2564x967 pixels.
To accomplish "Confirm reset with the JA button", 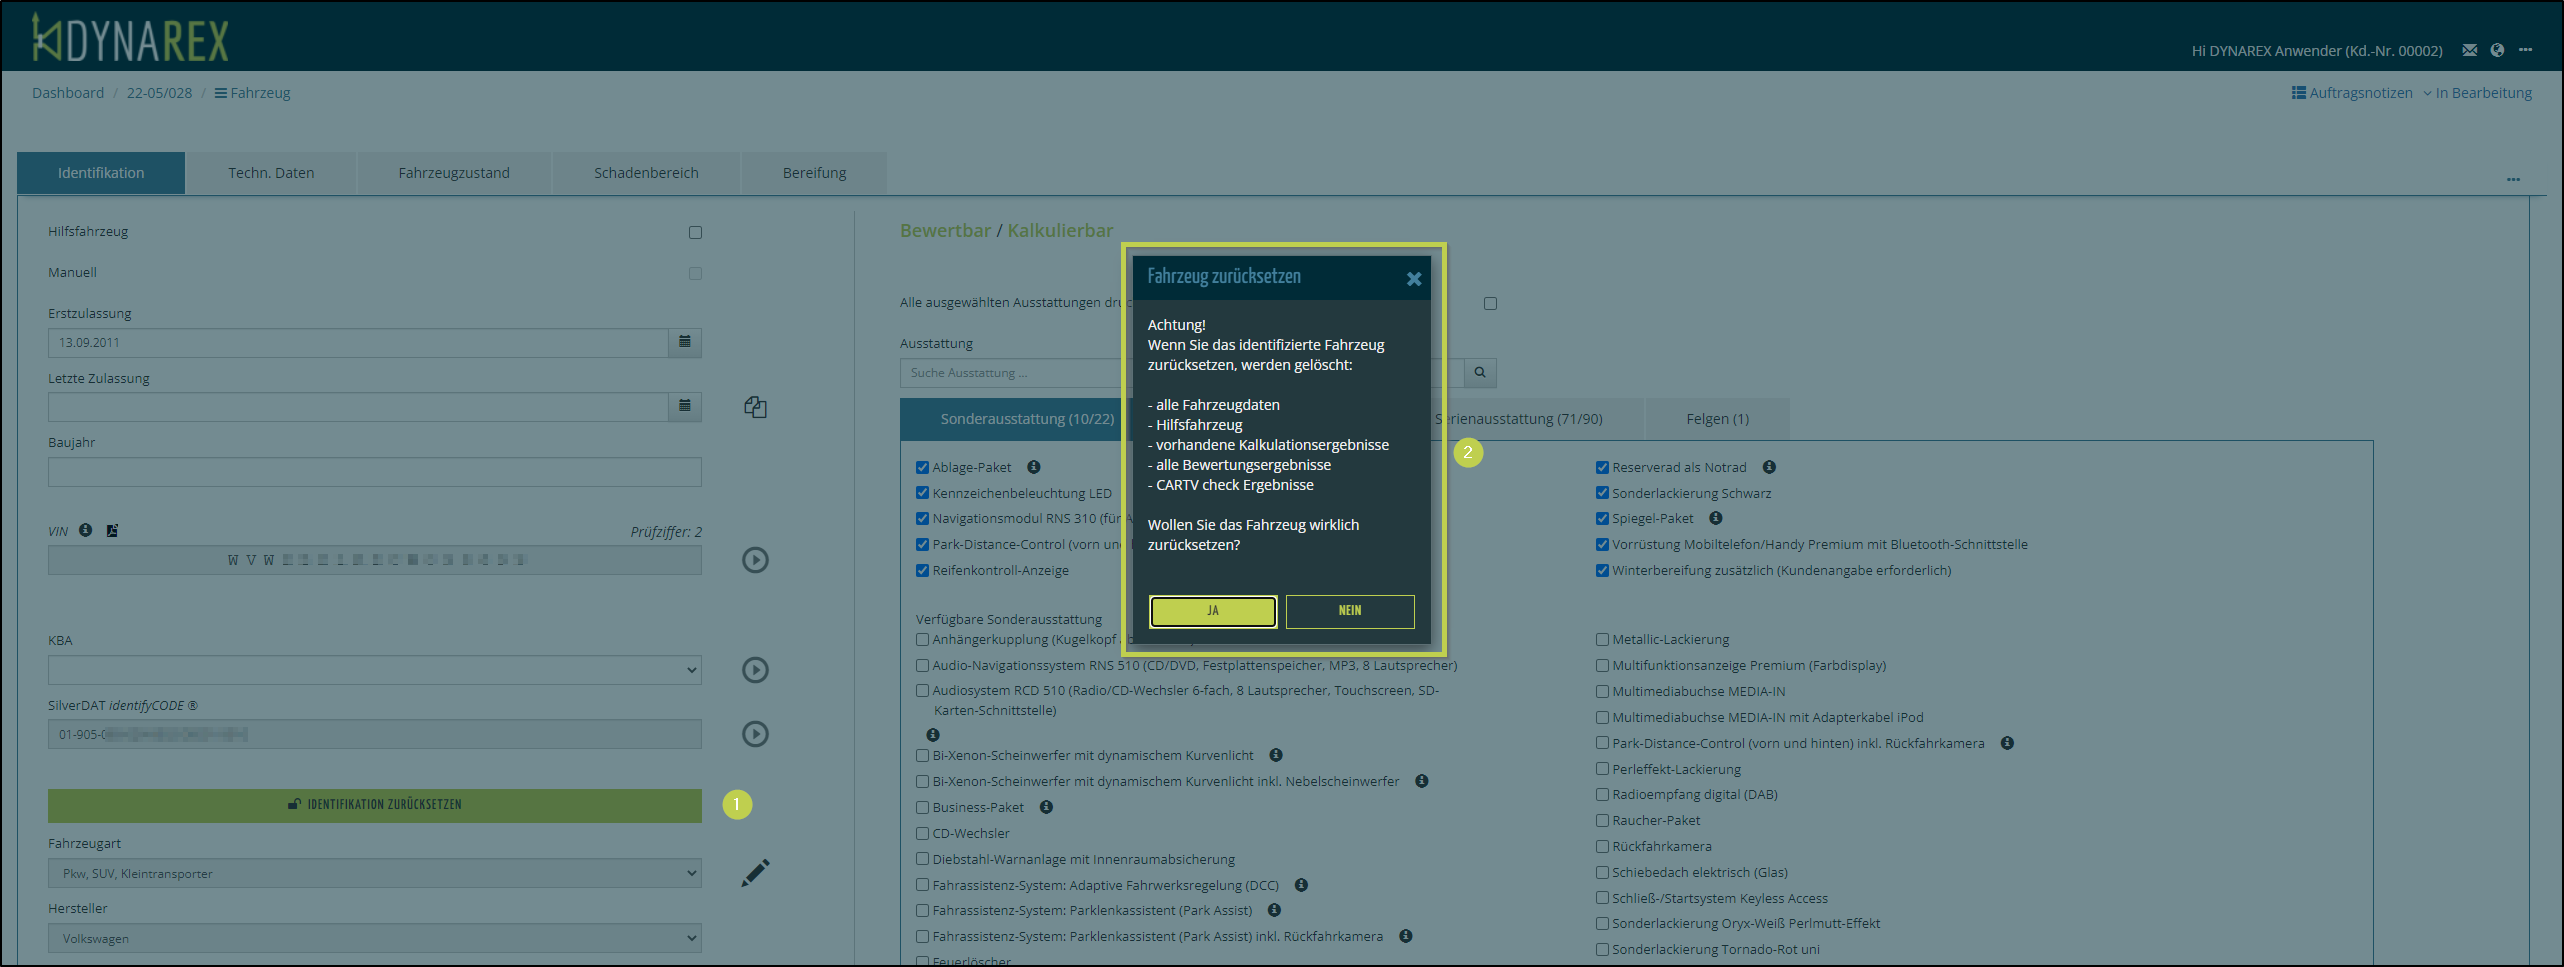I will click(1213, 611).
